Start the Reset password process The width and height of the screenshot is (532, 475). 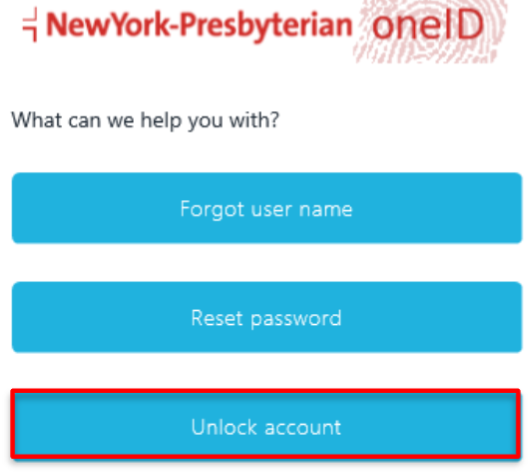tap(267, 317)
